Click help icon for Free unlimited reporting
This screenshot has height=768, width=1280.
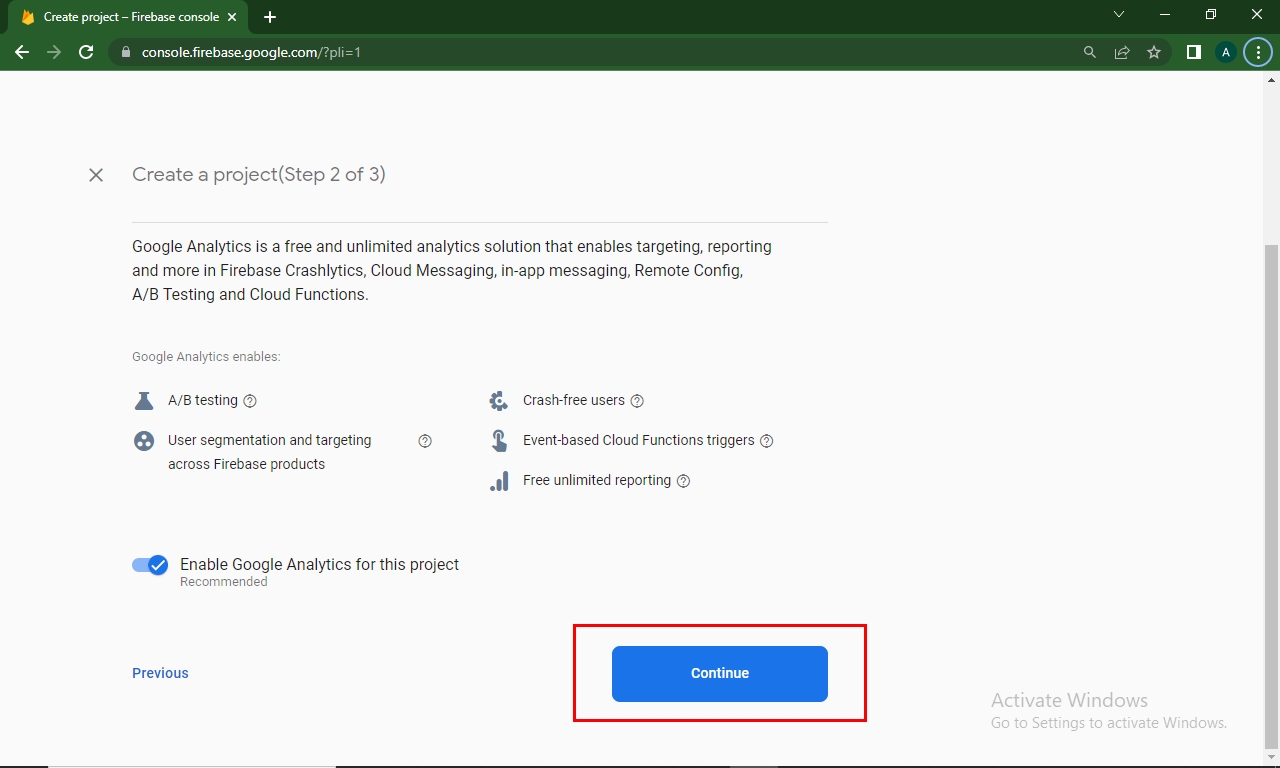point(684,481)
